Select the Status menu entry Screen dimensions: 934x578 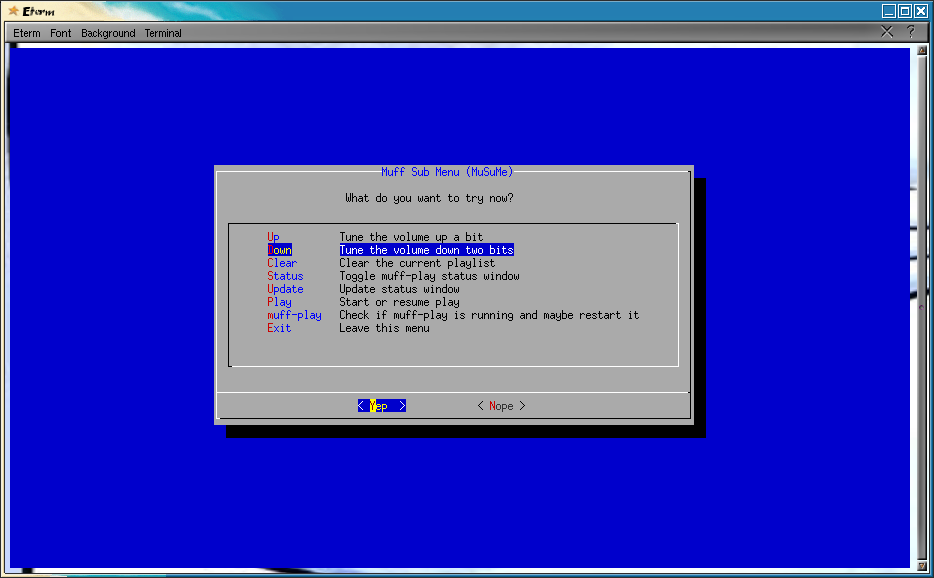tap(285, 276)
